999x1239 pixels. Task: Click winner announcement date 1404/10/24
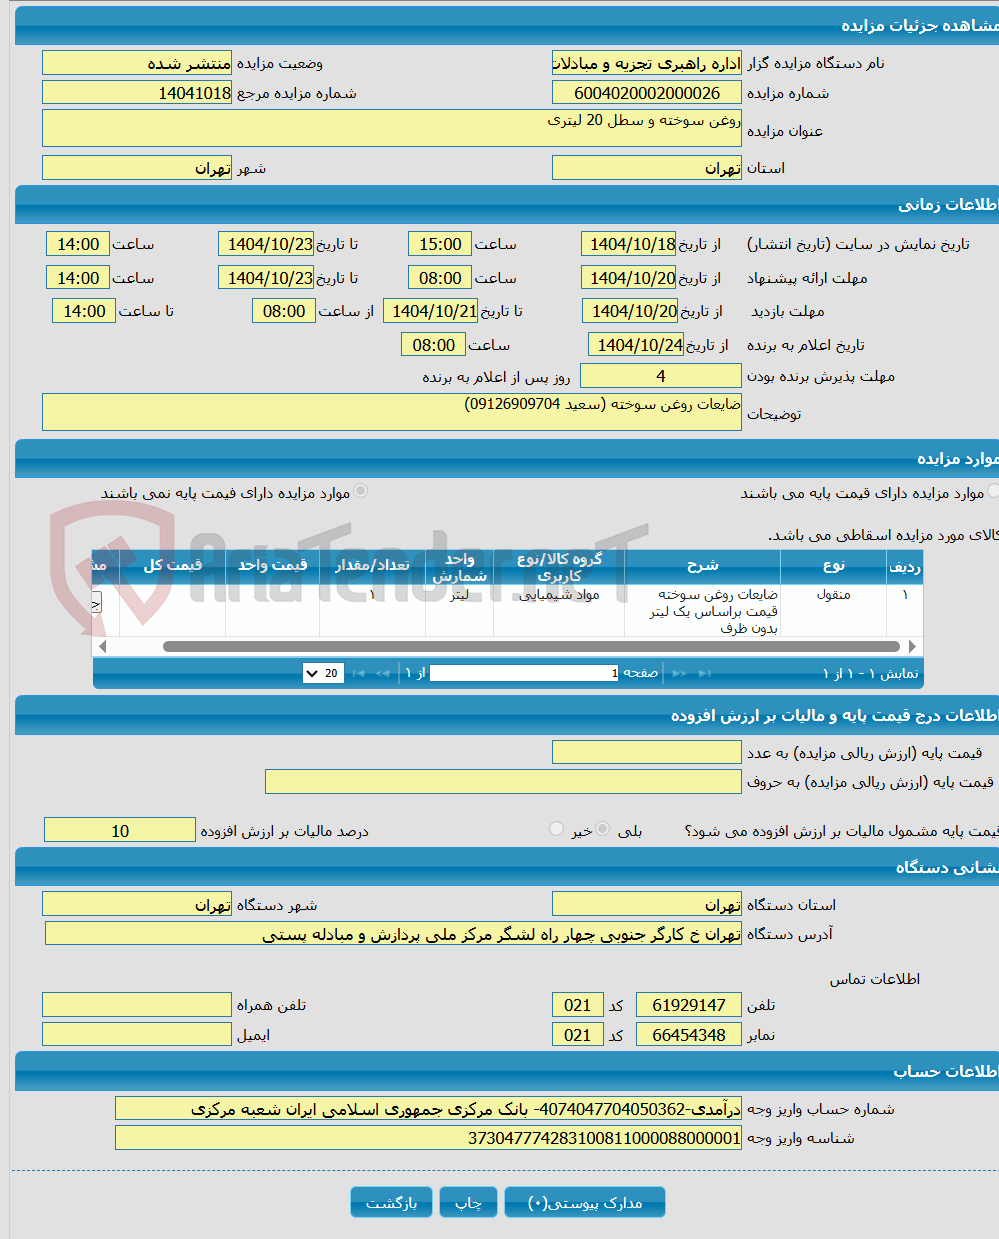(636, 345)
